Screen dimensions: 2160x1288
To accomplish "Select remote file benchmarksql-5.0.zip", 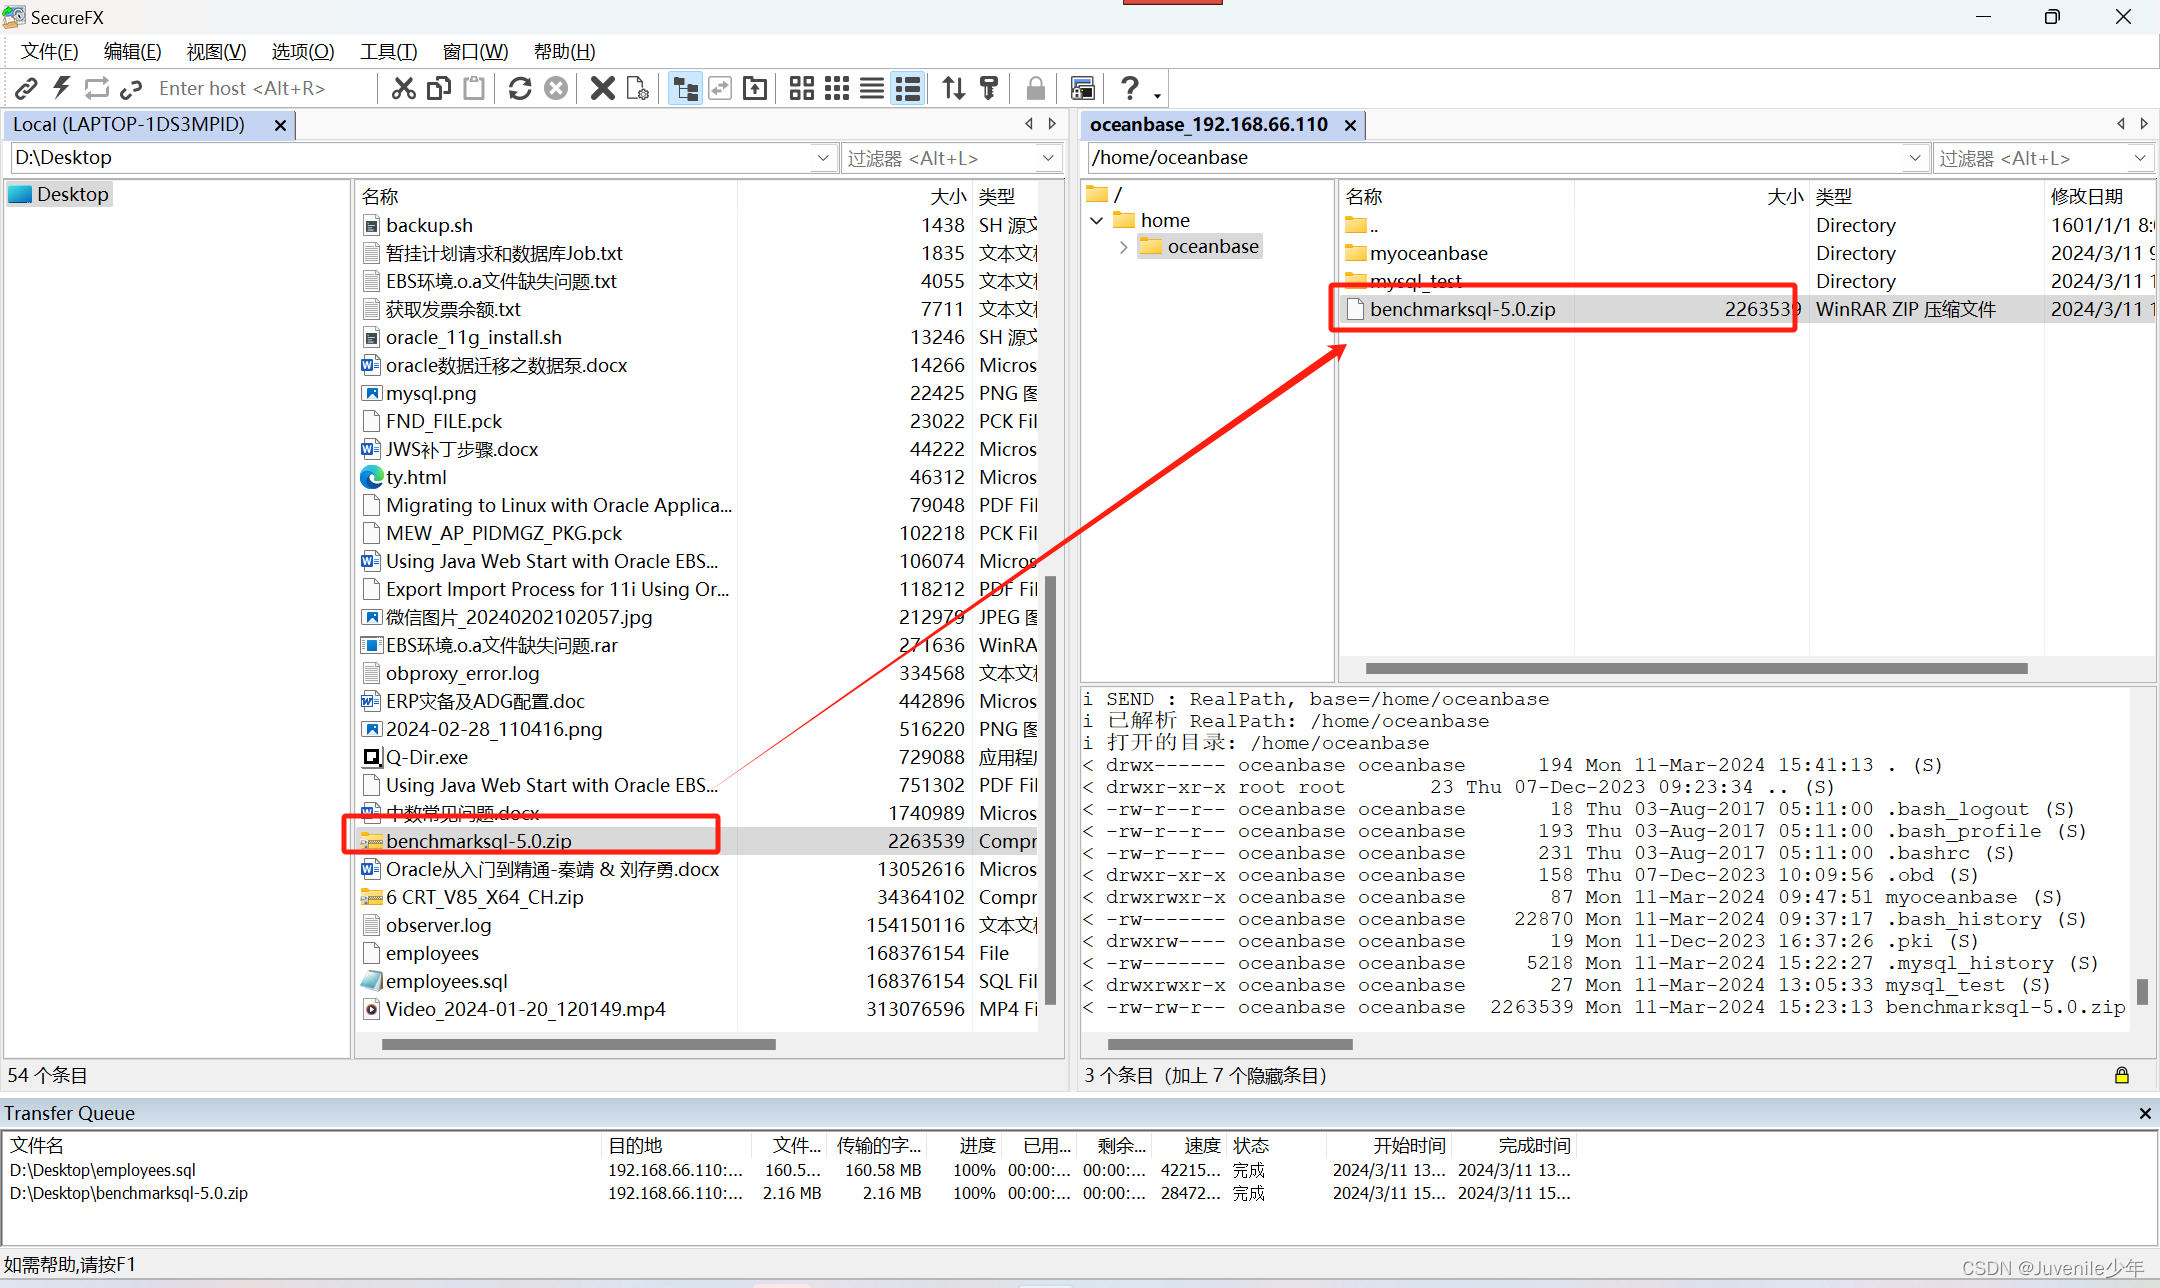I will [x=1462, y=310].
